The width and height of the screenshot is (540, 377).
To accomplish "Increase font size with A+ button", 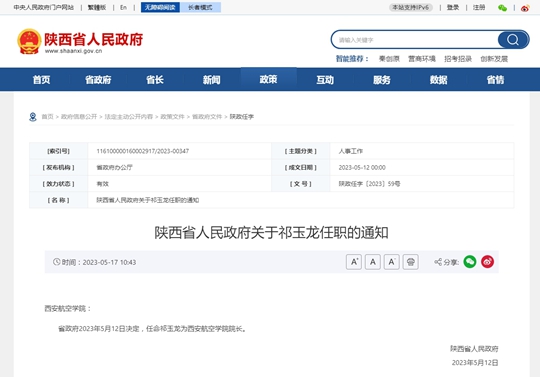I will tap(354, 262).
